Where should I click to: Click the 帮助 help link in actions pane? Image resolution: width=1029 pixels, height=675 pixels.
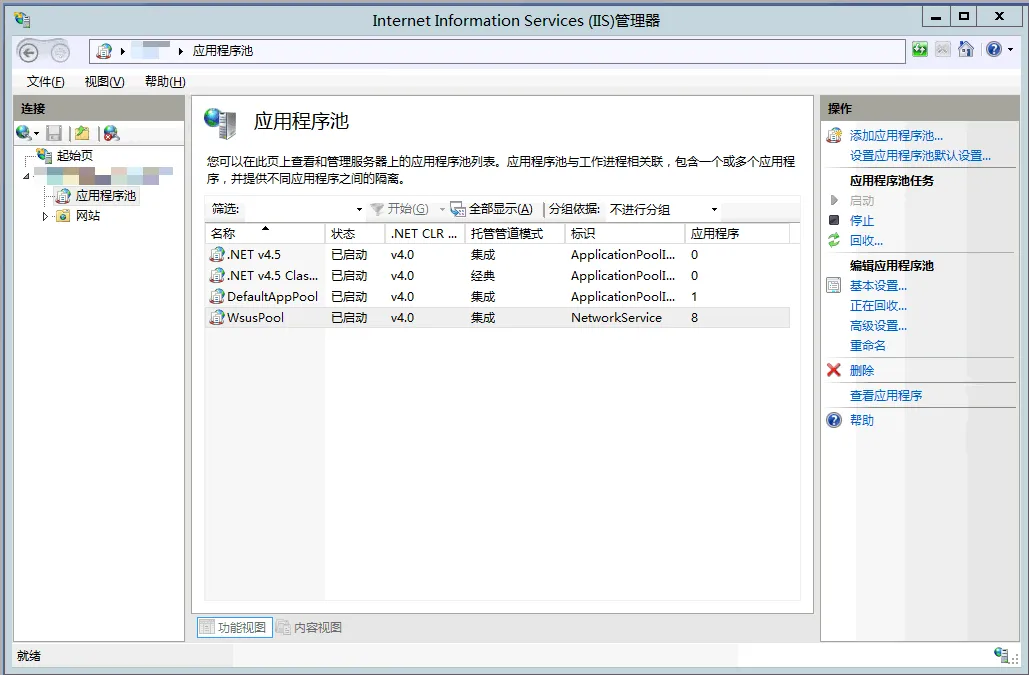tap(862, 420)
